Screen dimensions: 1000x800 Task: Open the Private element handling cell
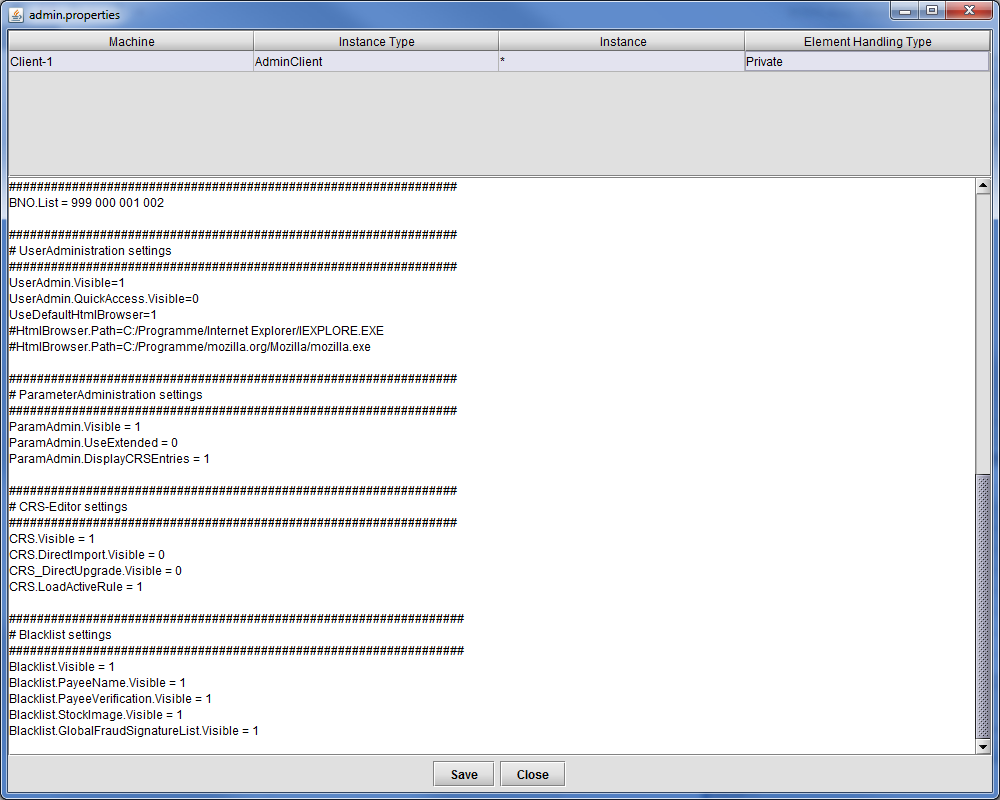click(867, 62)
